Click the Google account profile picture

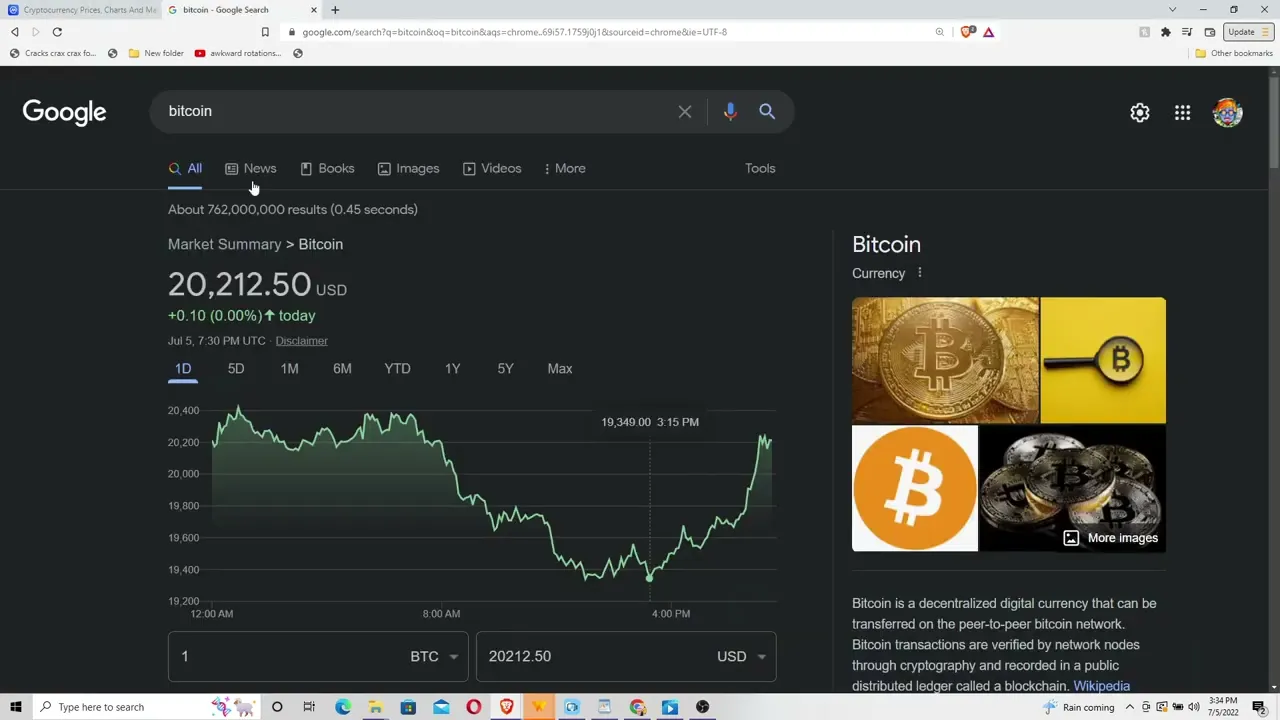[1228, 113]
